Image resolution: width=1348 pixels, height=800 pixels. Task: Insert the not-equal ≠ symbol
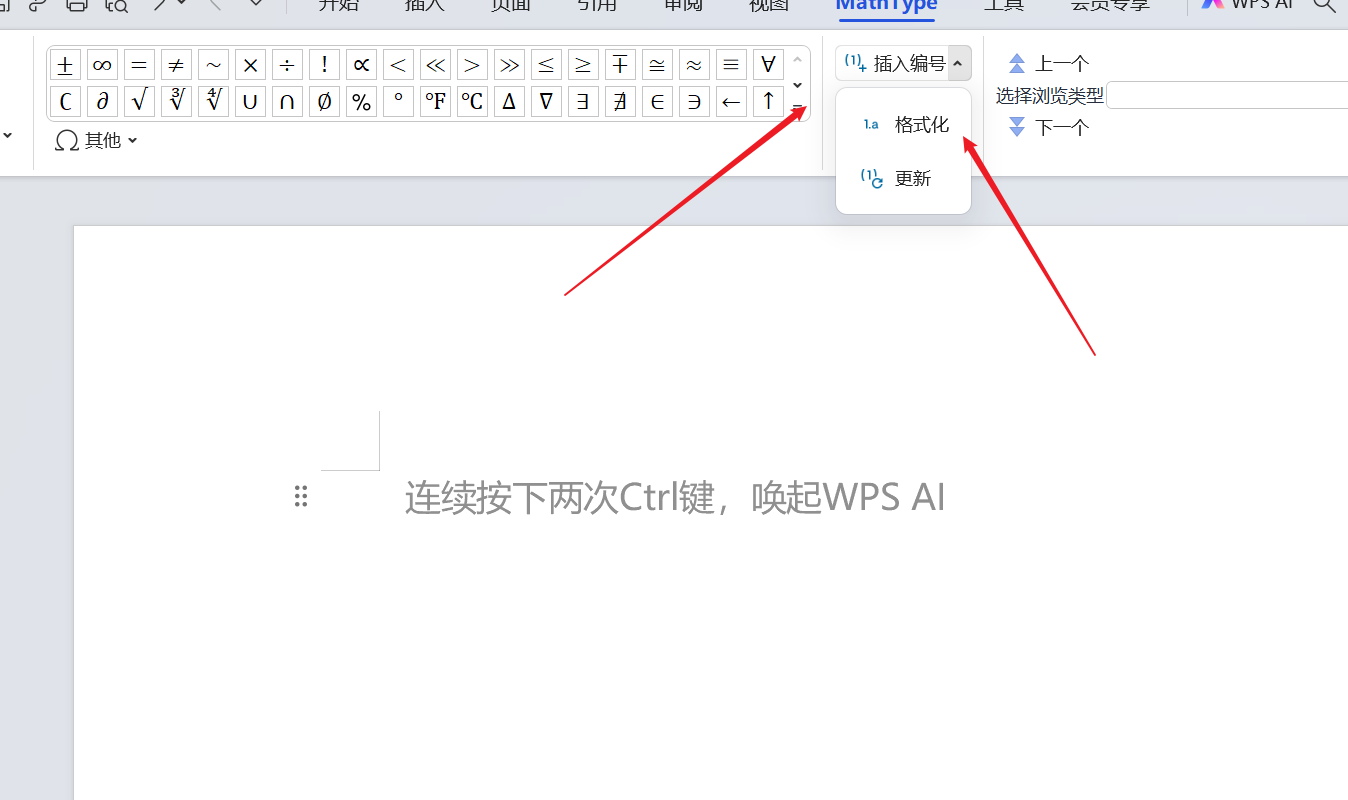(176, 65)
